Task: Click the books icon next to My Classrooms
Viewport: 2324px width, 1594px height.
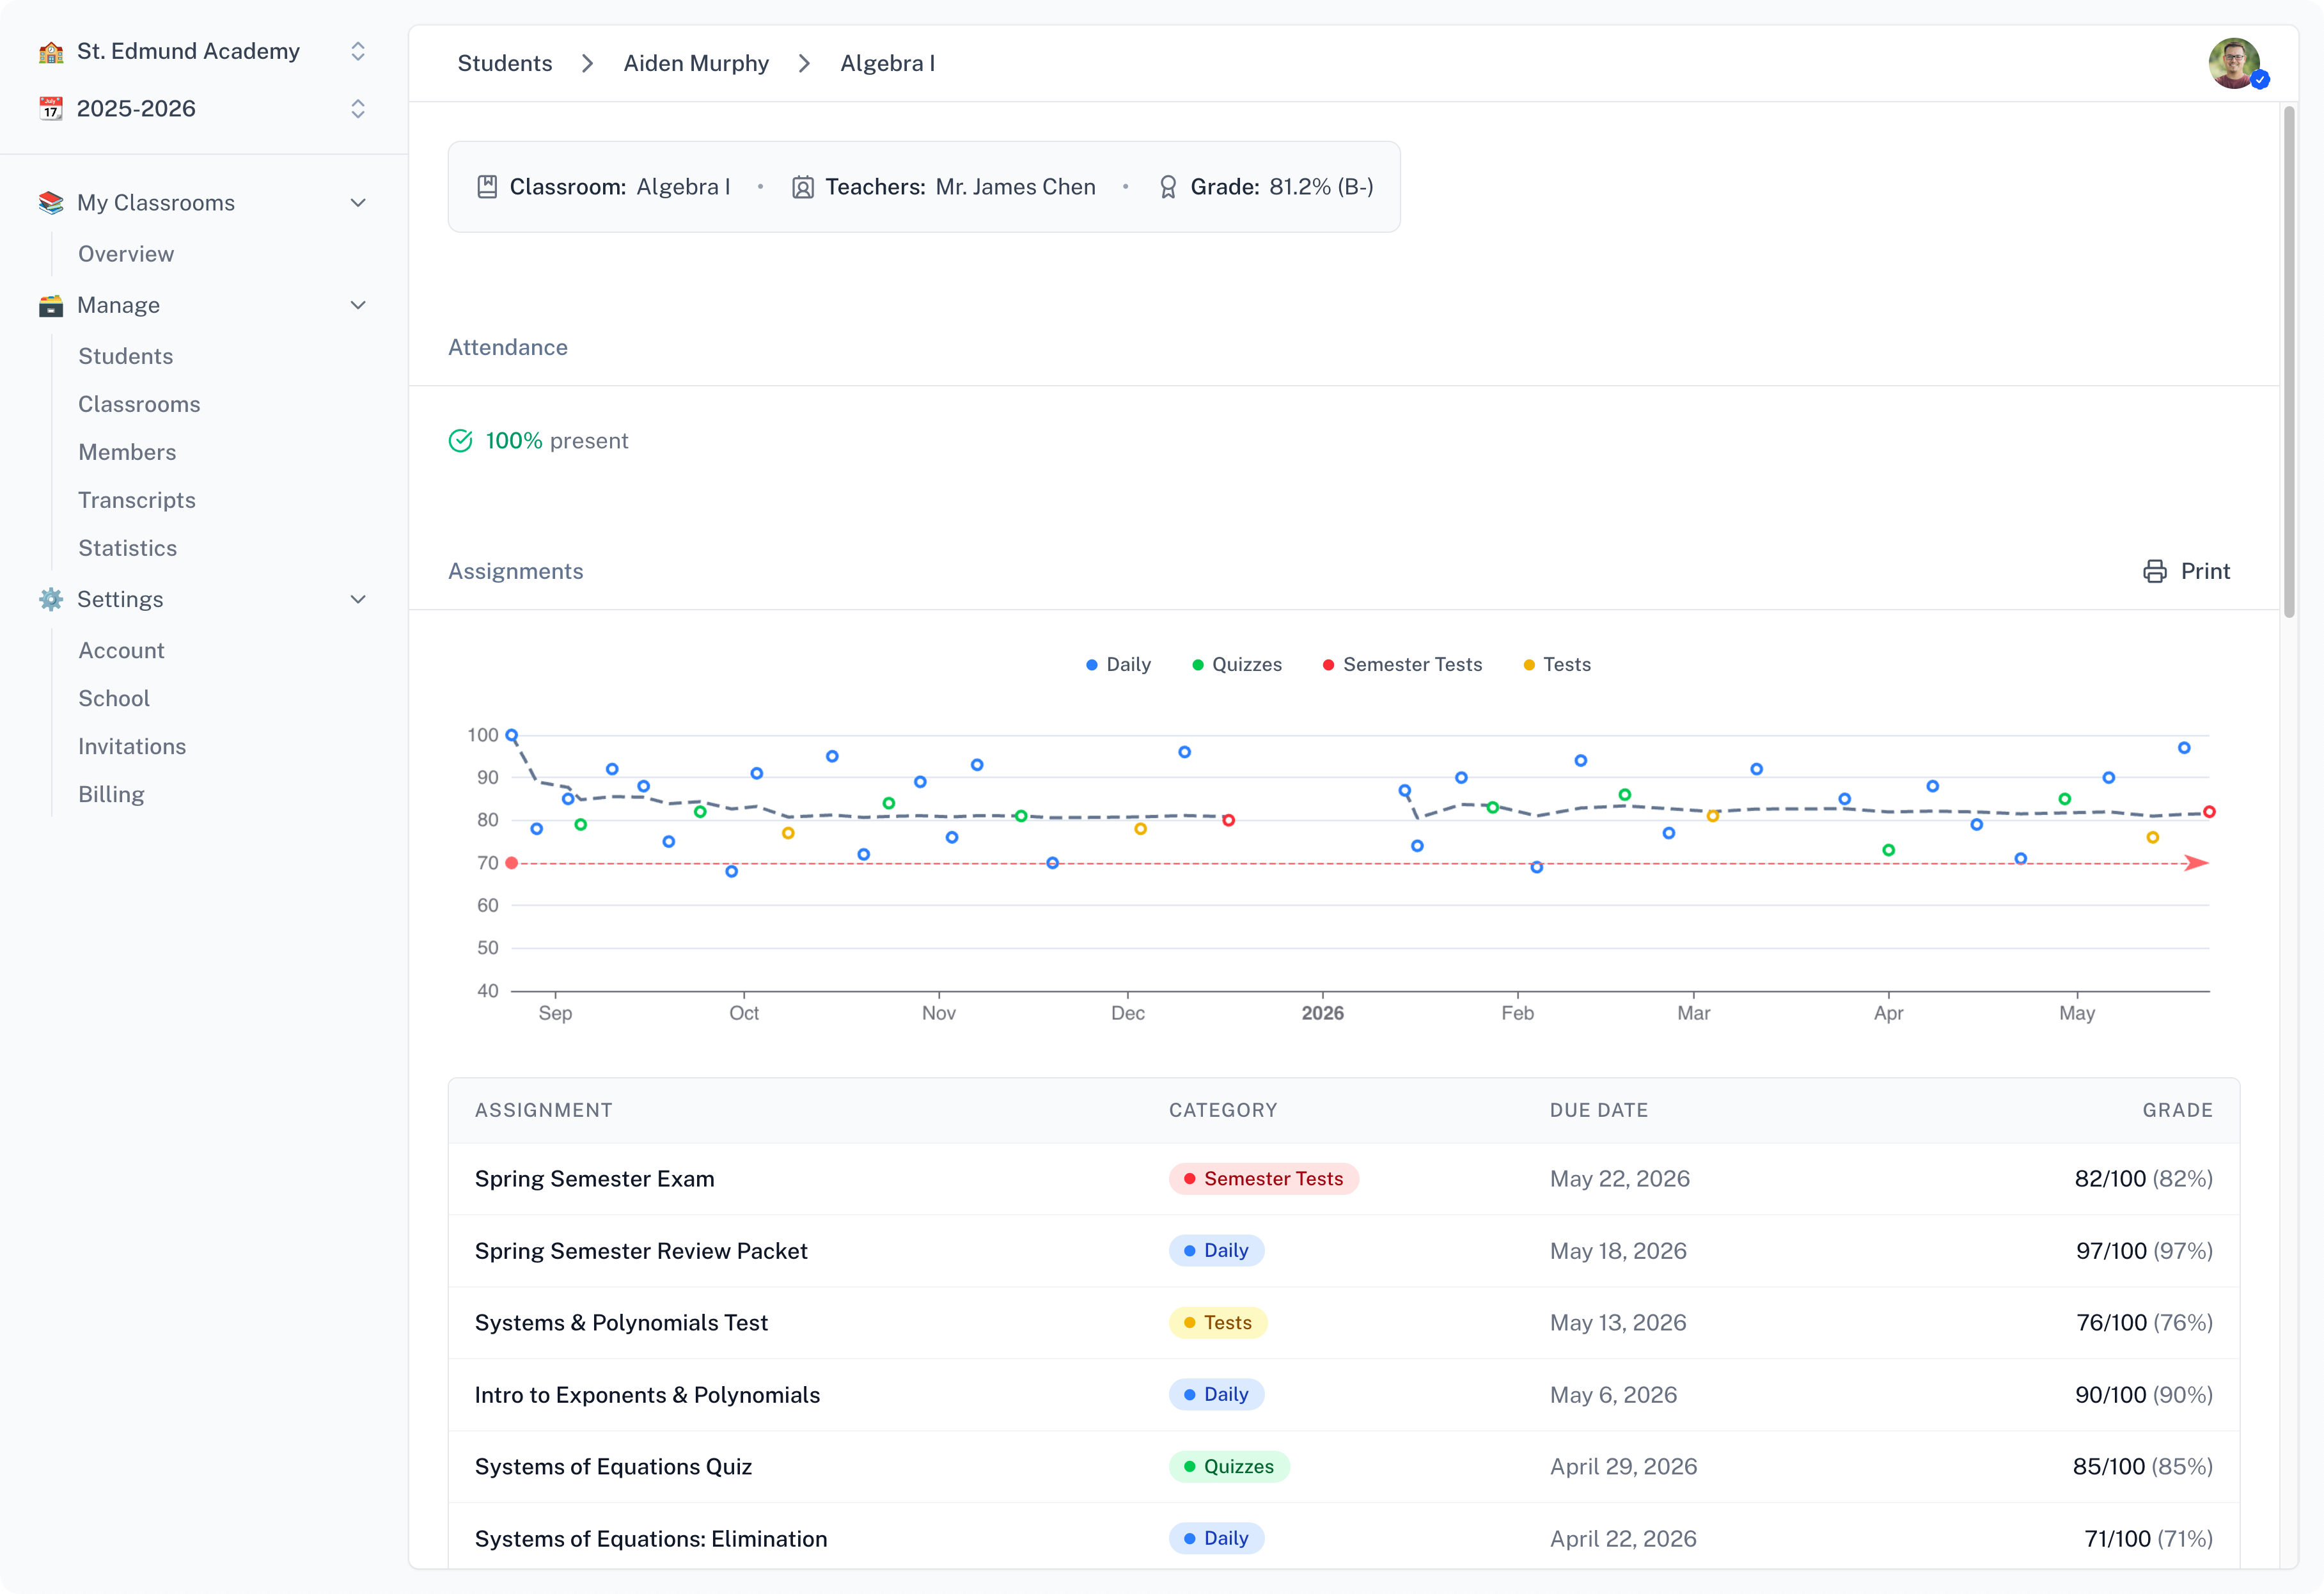Action: coord(50,202)
